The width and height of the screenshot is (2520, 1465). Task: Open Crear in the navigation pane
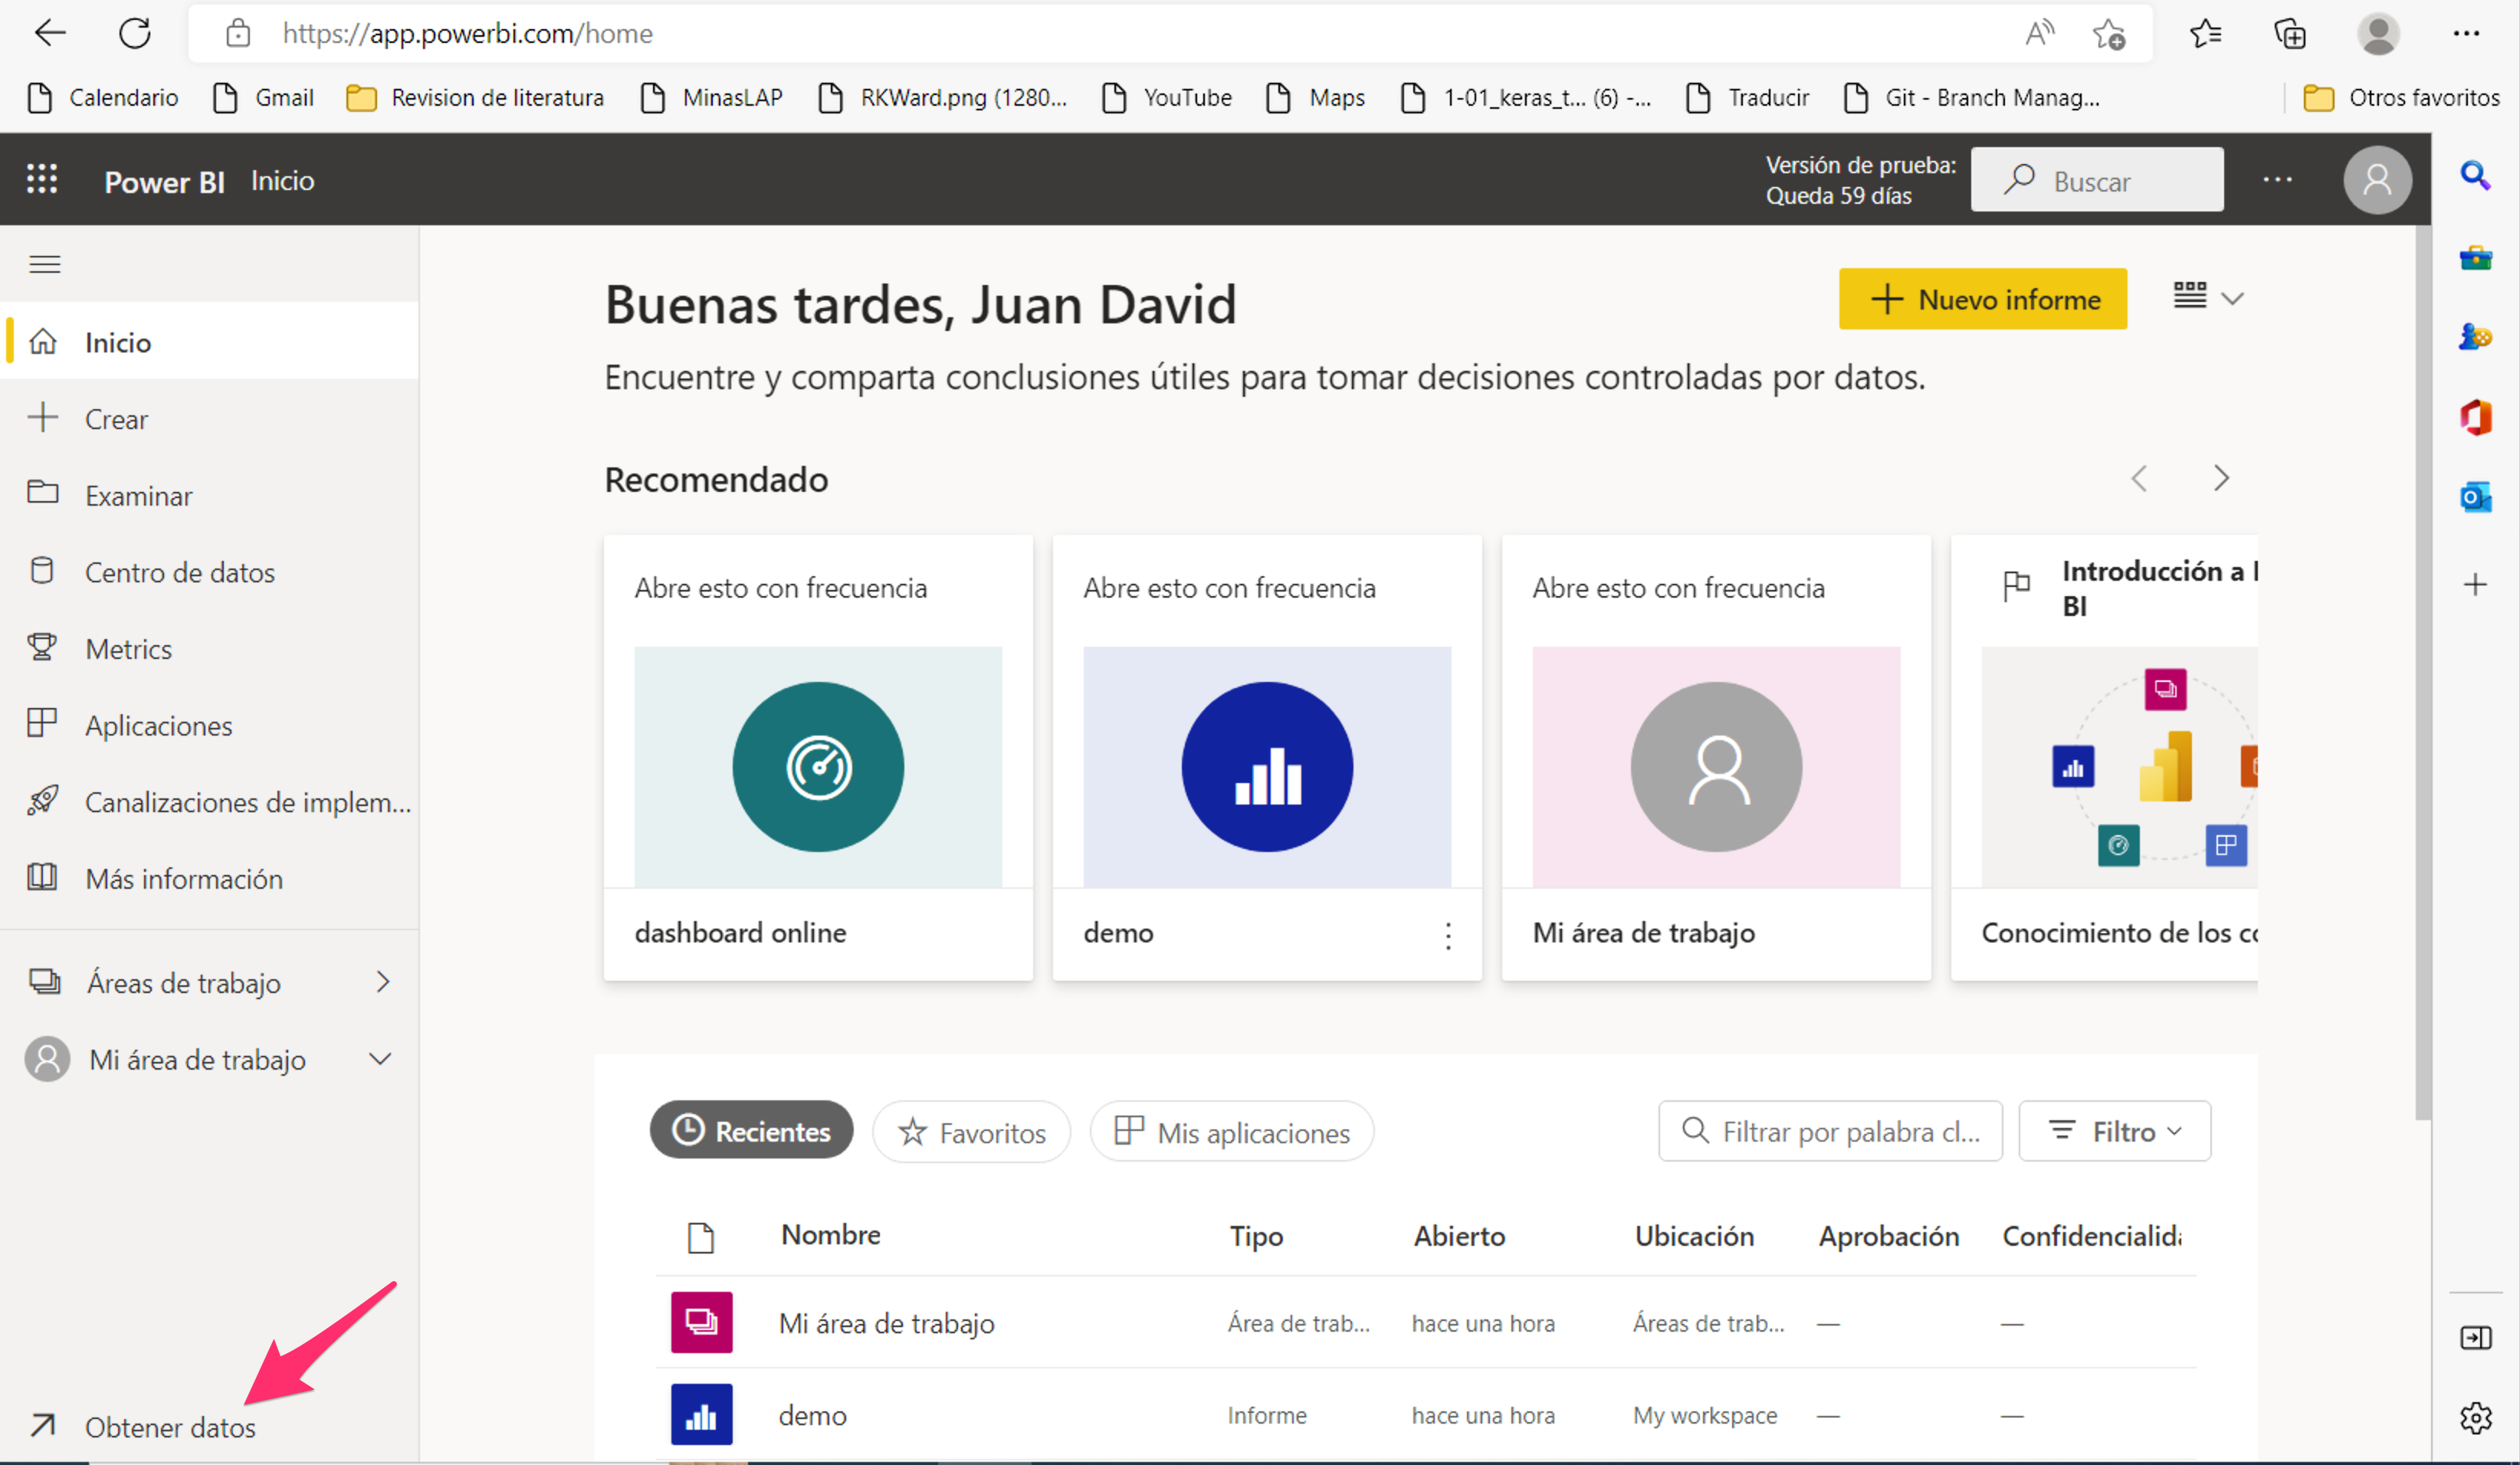click(x=210, y=418)
